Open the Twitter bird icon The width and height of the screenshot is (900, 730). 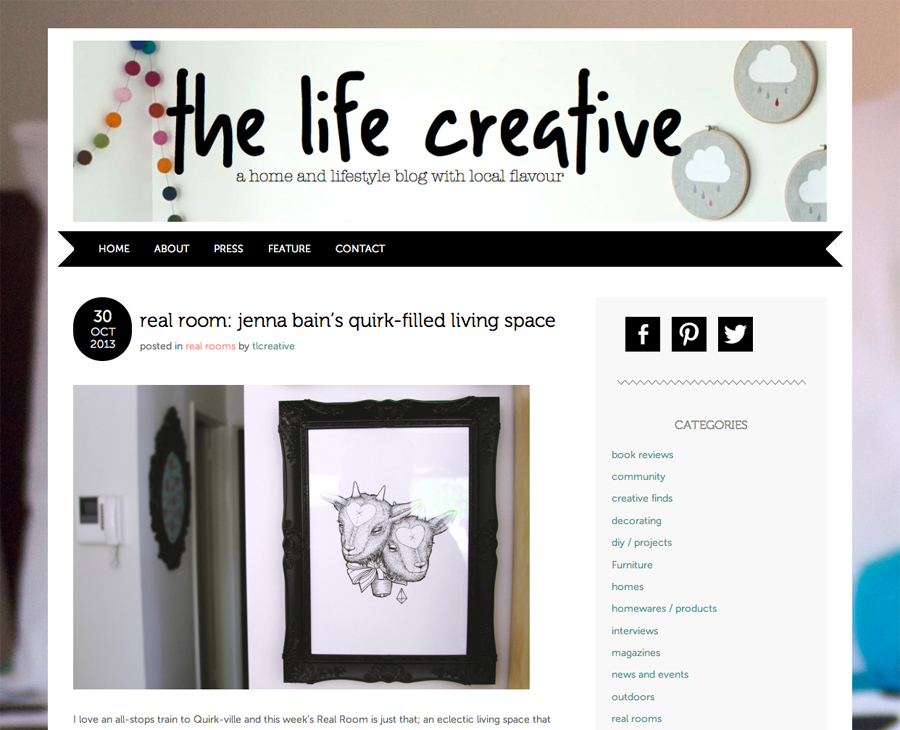[735, 334]
